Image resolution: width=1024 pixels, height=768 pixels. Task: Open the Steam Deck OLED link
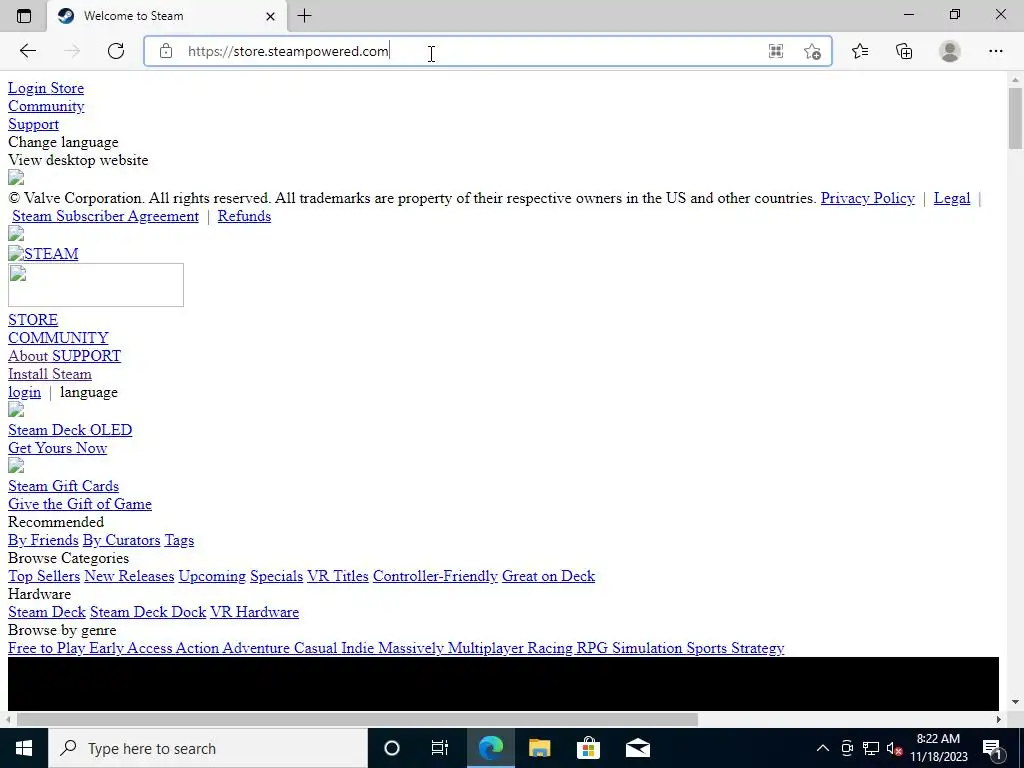pyautogui.click(x=70, y=430)
